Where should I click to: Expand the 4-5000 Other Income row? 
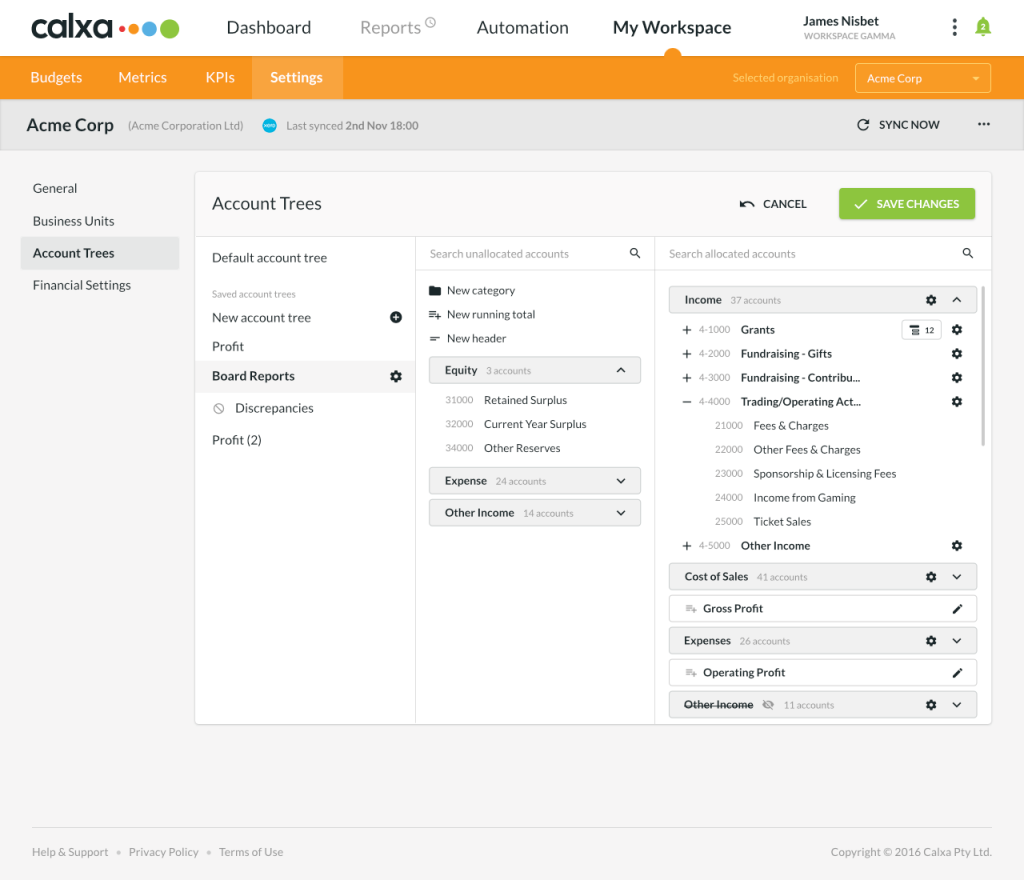coord(686,546)
